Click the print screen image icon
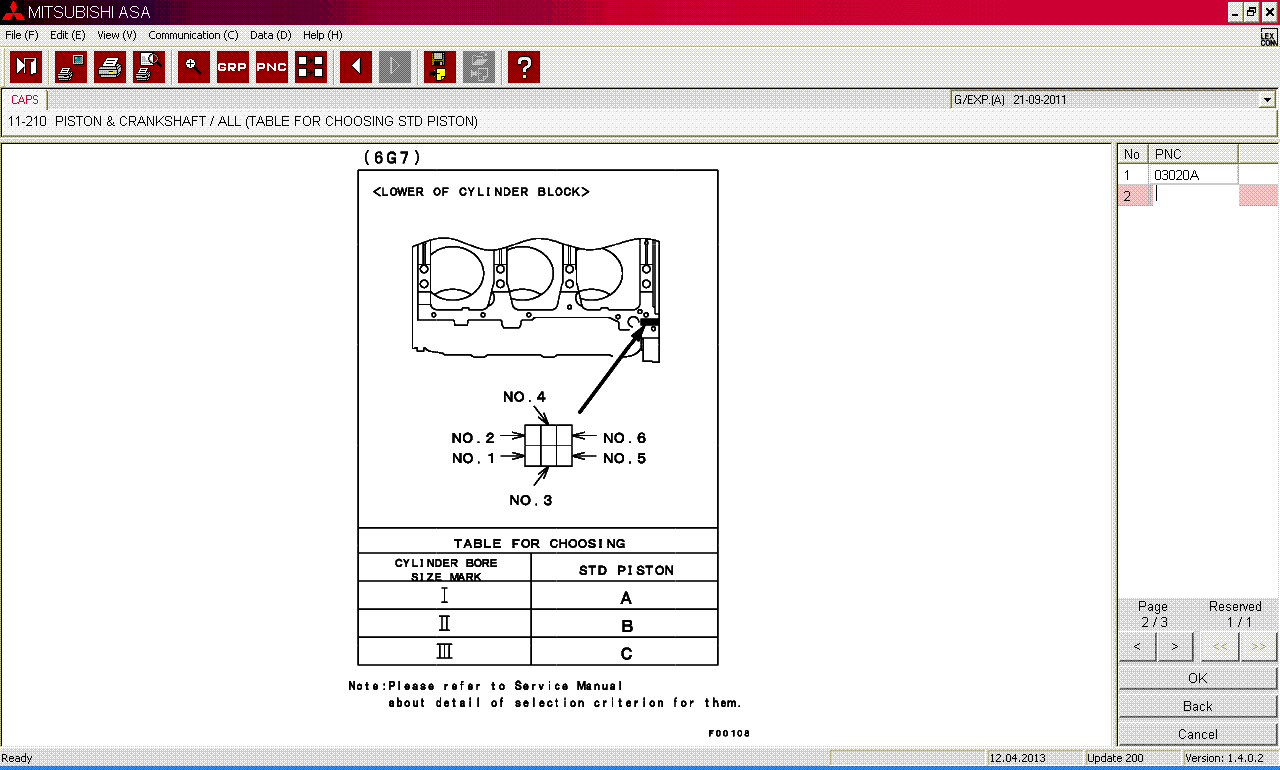 coord(71,67)
